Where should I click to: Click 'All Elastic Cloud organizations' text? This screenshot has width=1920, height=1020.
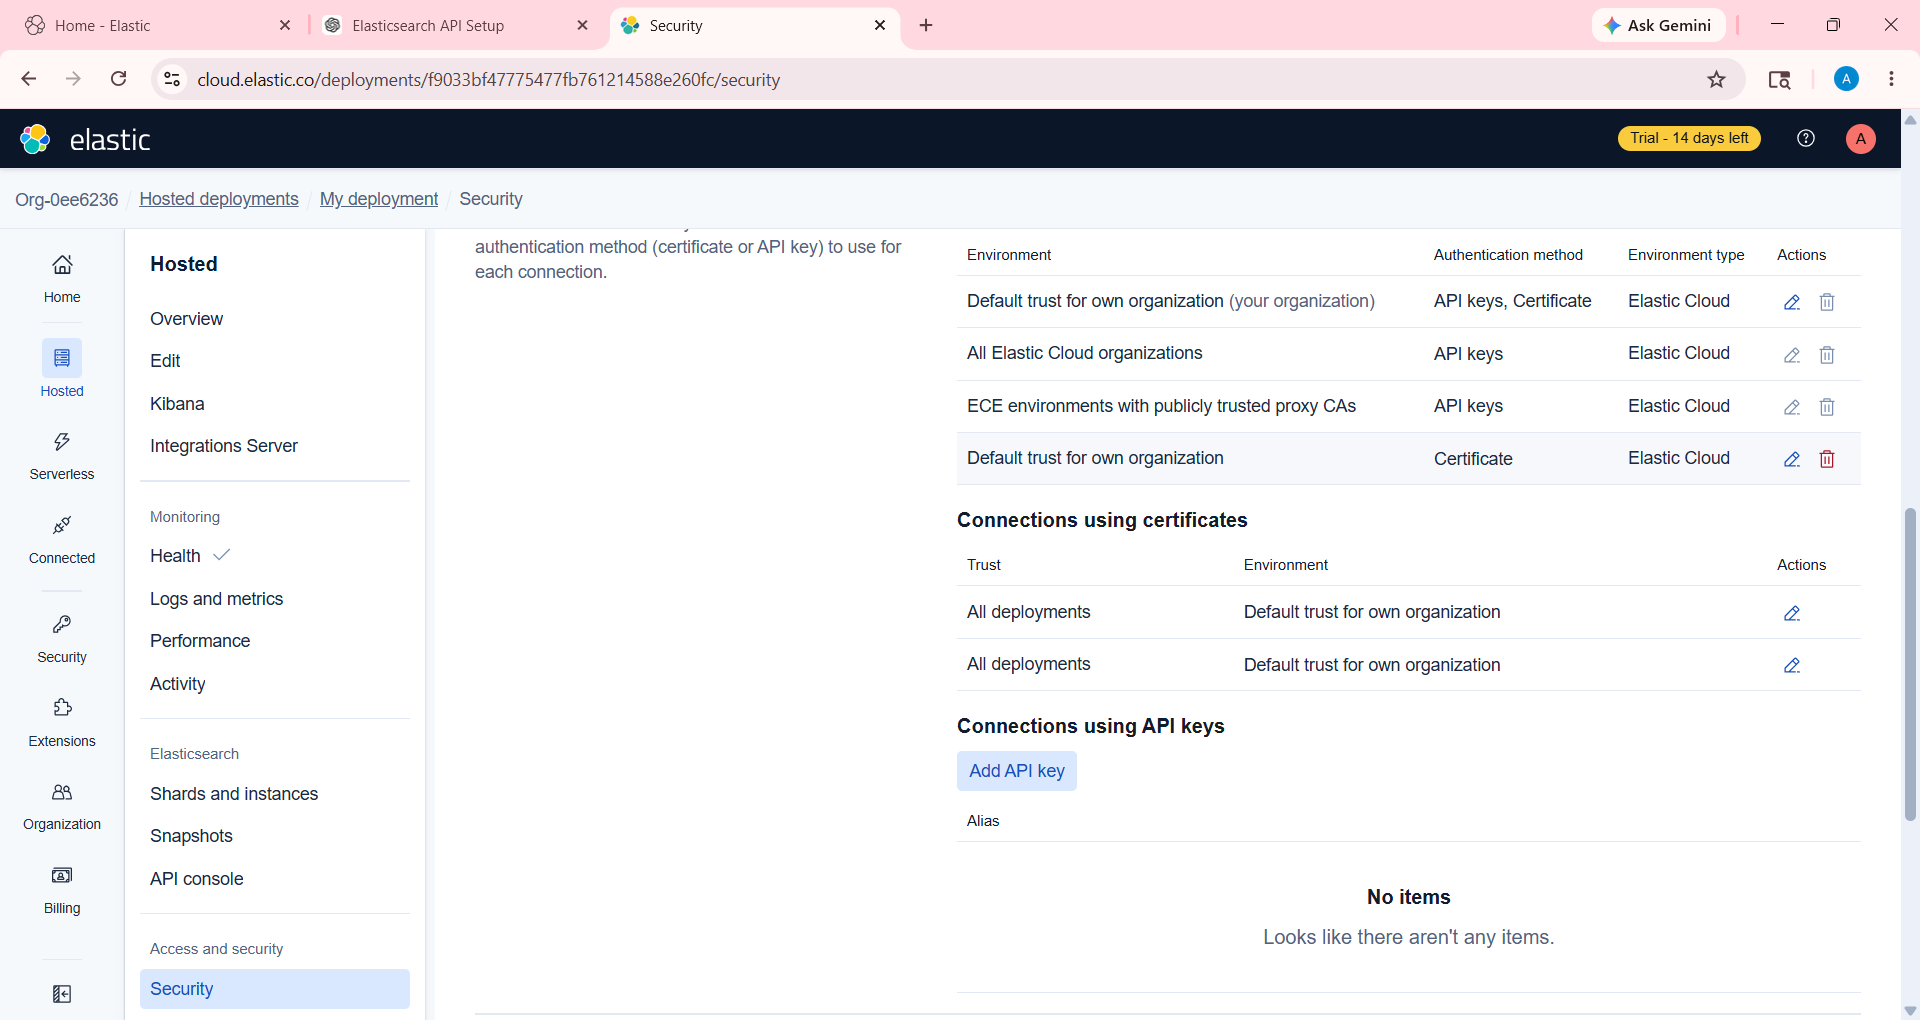pyautogui.click(x=1084, y=353)
